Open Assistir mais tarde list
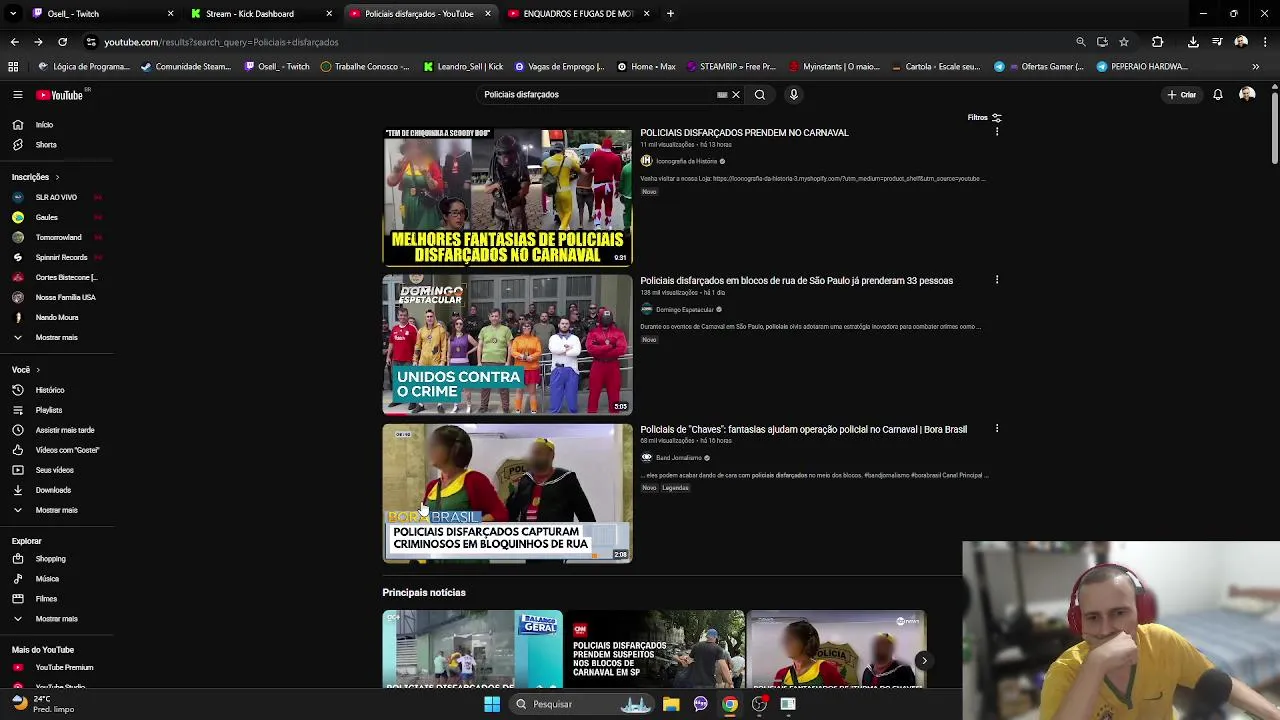Screen dimensions: 1280x720 65,430
